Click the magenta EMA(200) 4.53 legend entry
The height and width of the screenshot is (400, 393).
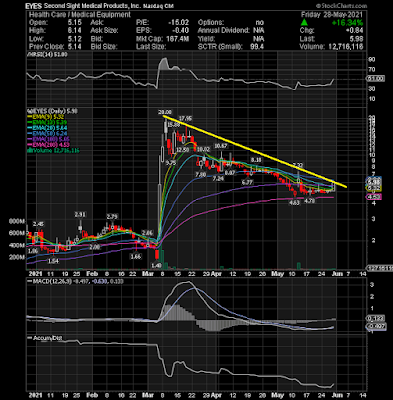49,145
